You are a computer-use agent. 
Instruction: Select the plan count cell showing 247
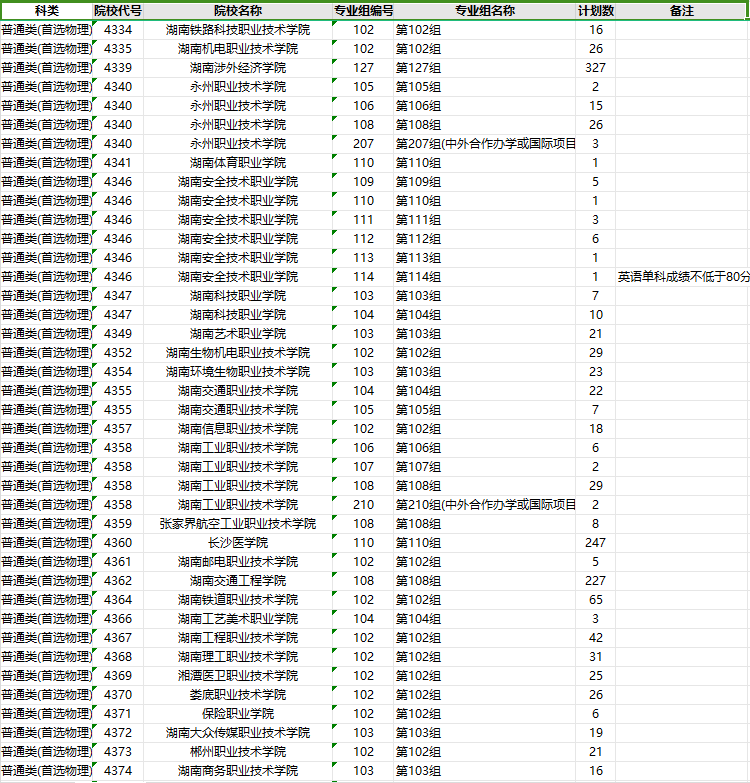[x=596, y=543]
